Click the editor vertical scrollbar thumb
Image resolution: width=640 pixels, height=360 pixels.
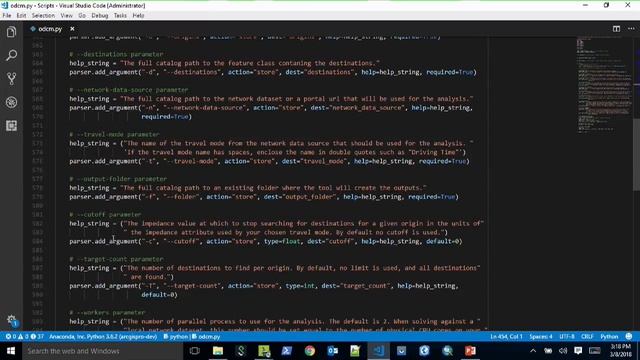pyautogui.click(x=637, y=154)
